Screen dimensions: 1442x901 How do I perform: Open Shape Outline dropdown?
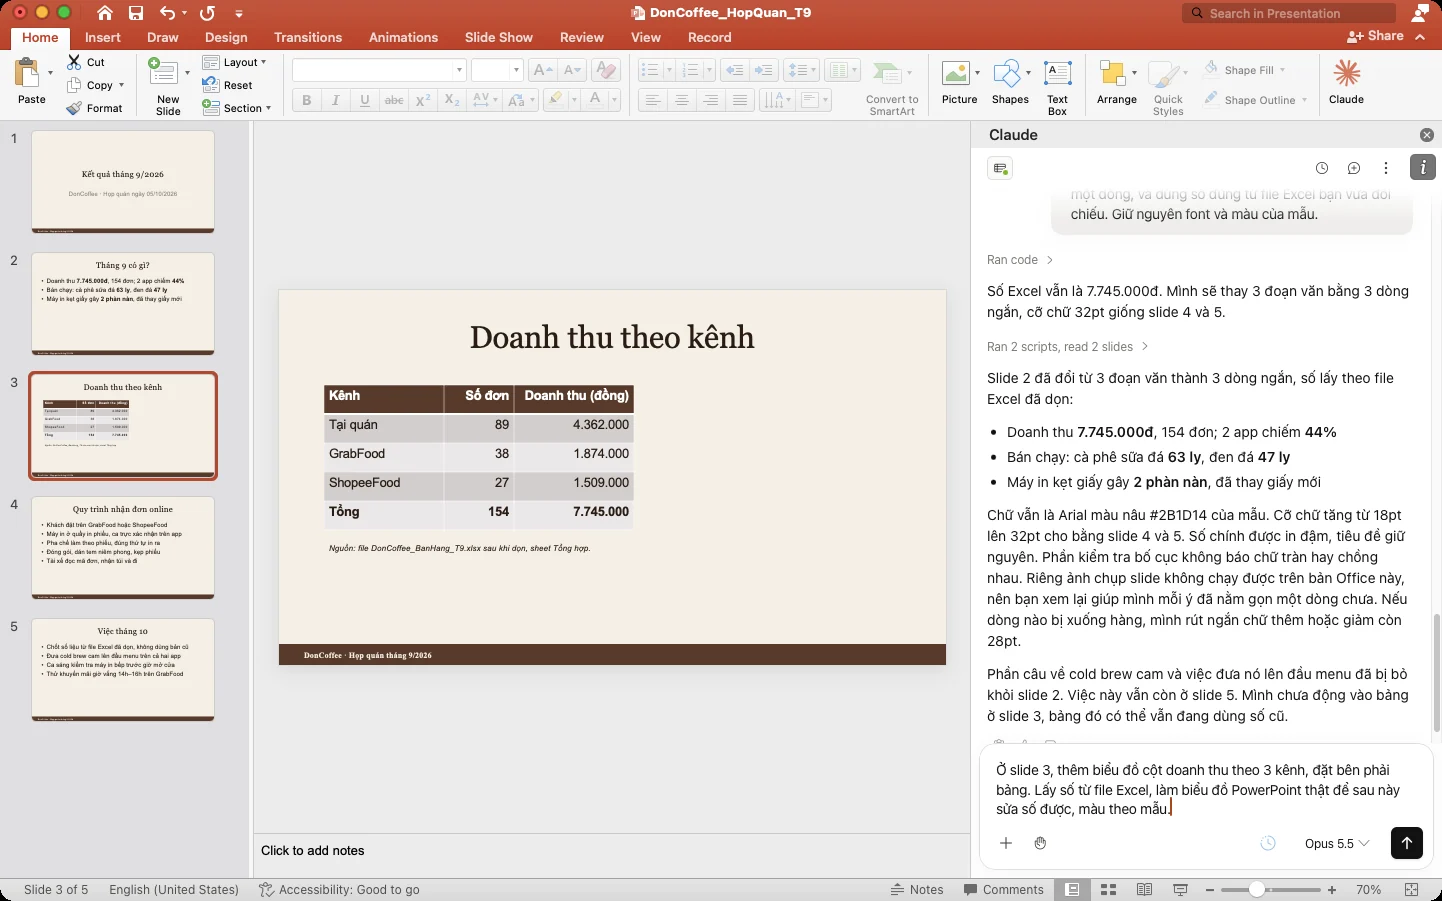(1305, 100)
